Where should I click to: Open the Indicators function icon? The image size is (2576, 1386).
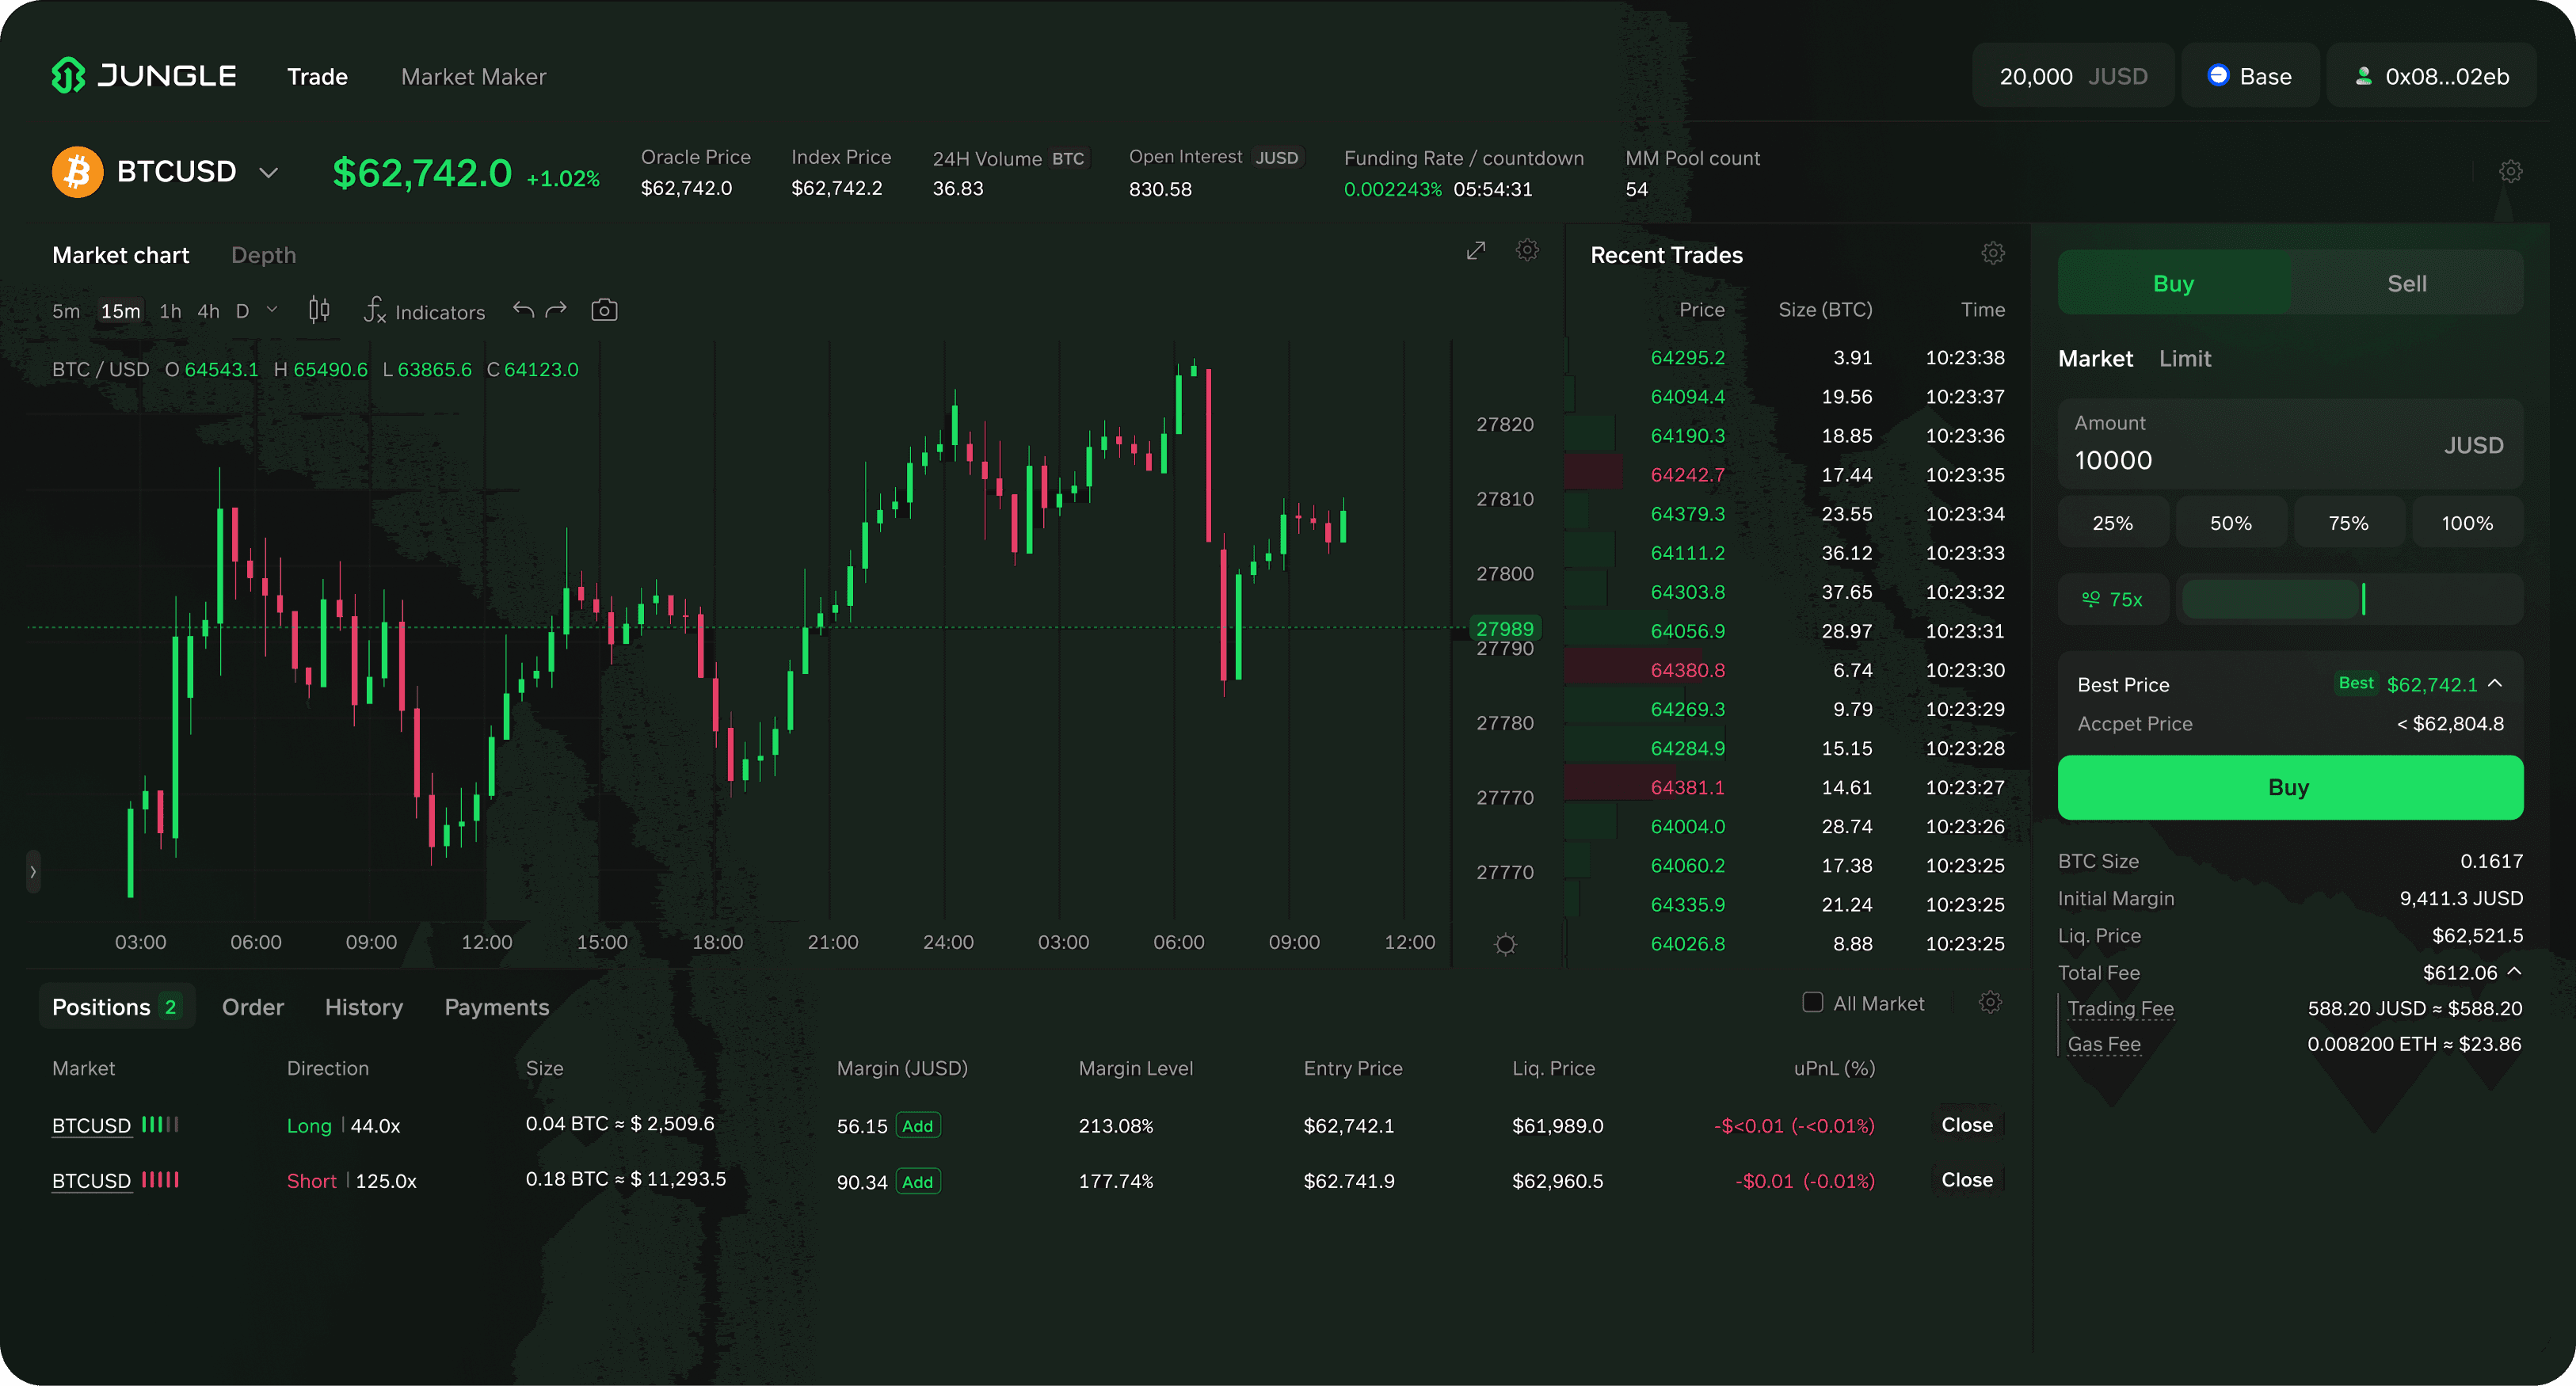pos(375,310)
